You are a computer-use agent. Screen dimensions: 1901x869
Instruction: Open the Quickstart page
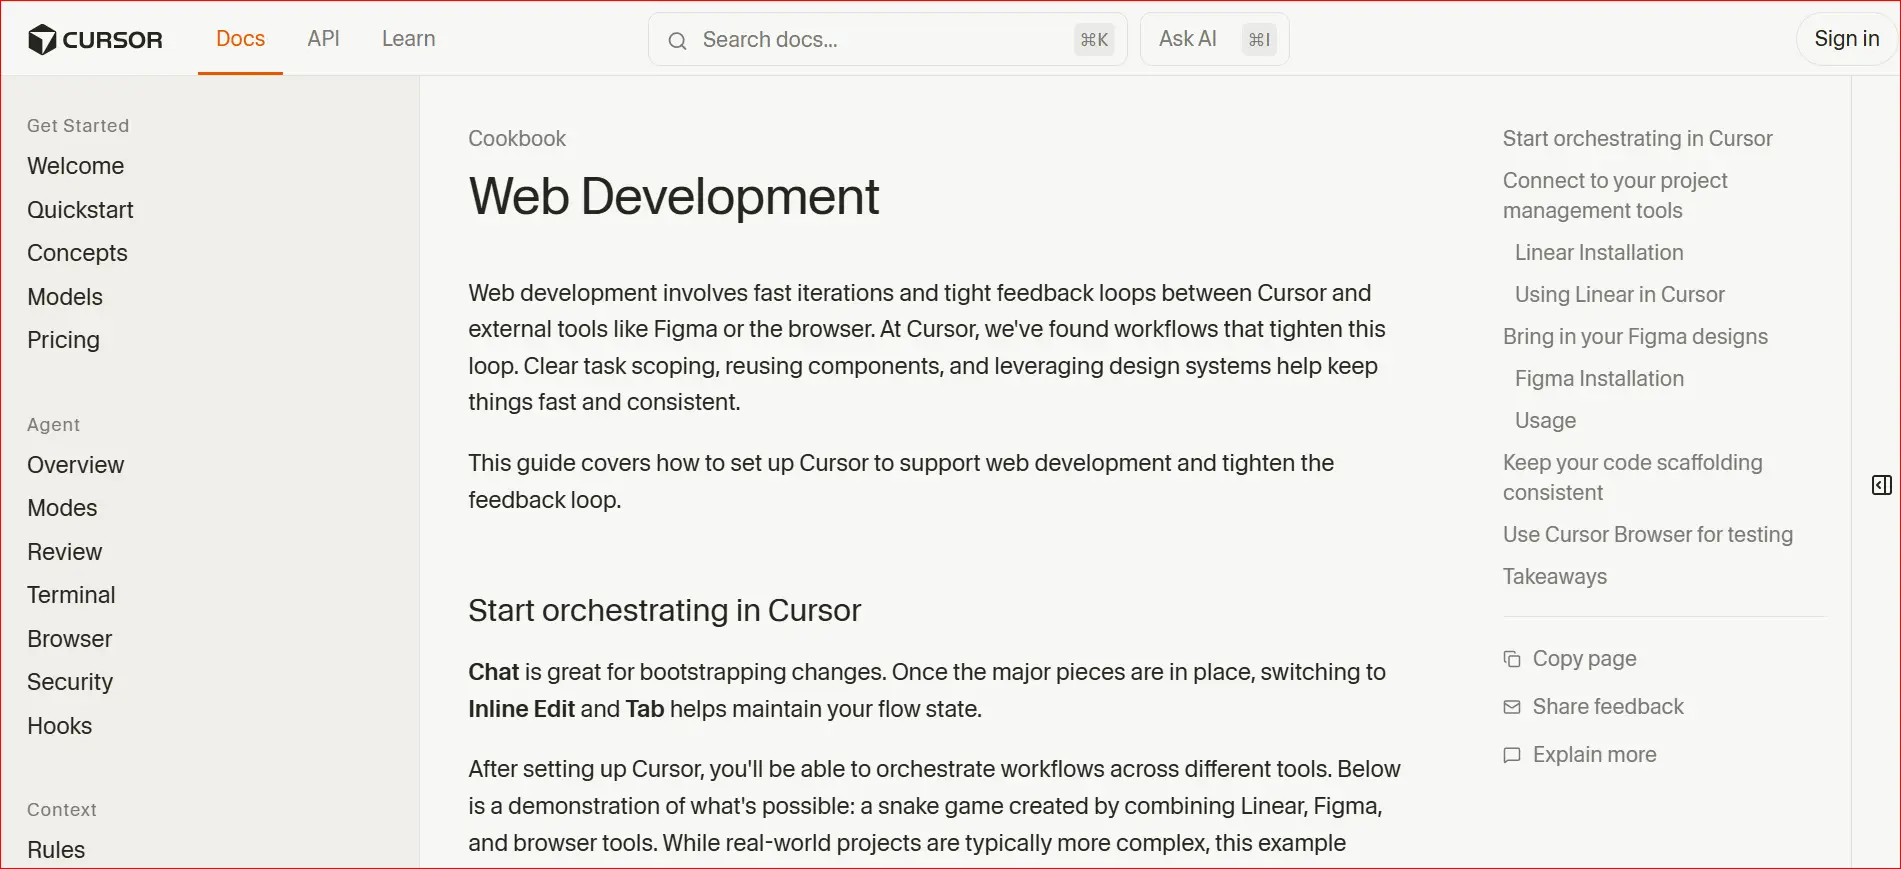80,210
